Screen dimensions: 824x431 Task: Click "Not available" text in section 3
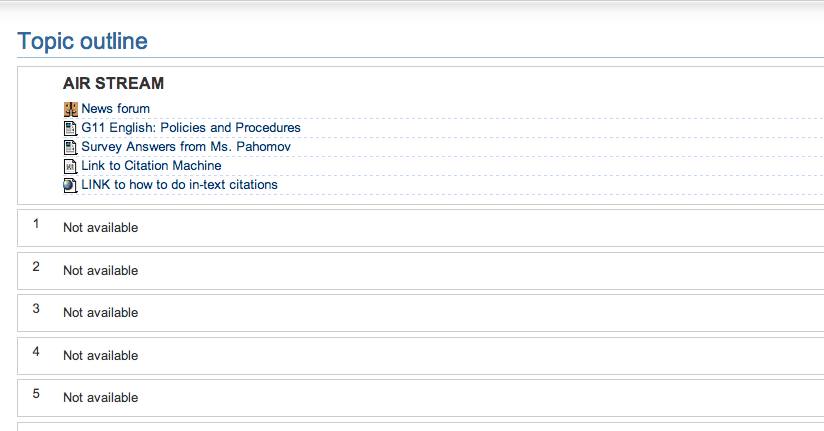pos(100,313)
